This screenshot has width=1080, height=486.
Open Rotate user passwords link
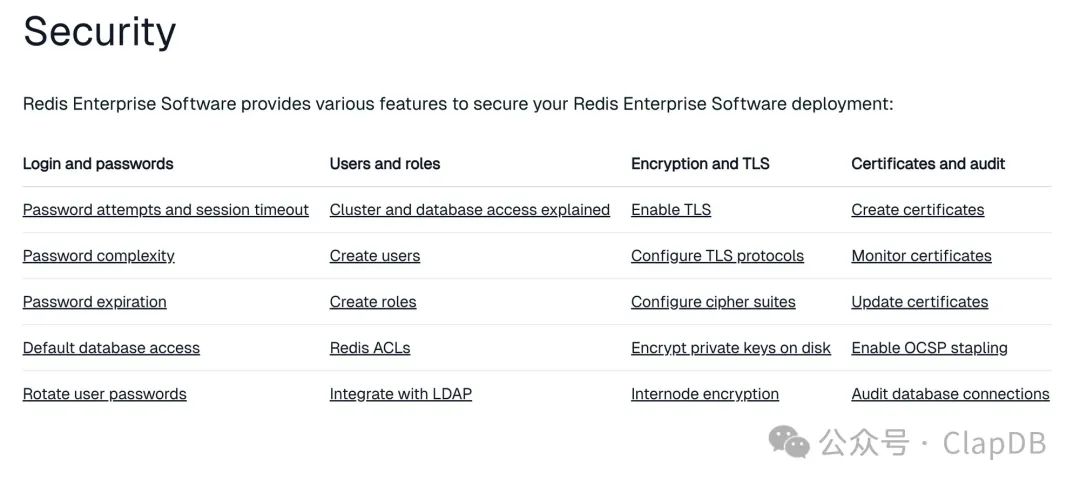point(104,394)
